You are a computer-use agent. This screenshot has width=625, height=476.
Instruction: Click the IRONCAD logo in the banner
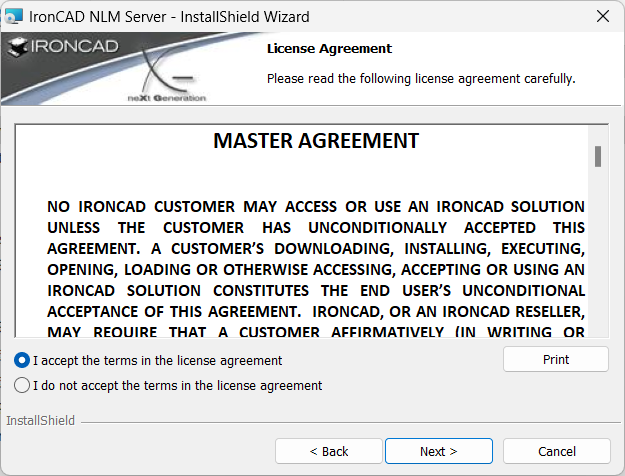(63, 47)
